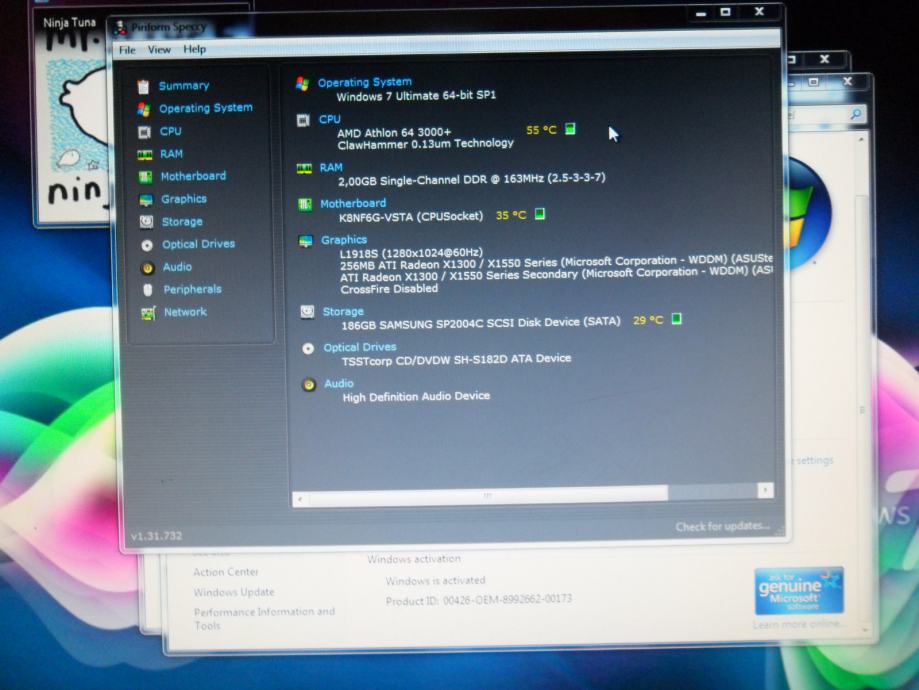Click Storage disk icon in sidebar
919x690 pixels.
point(147,222)
